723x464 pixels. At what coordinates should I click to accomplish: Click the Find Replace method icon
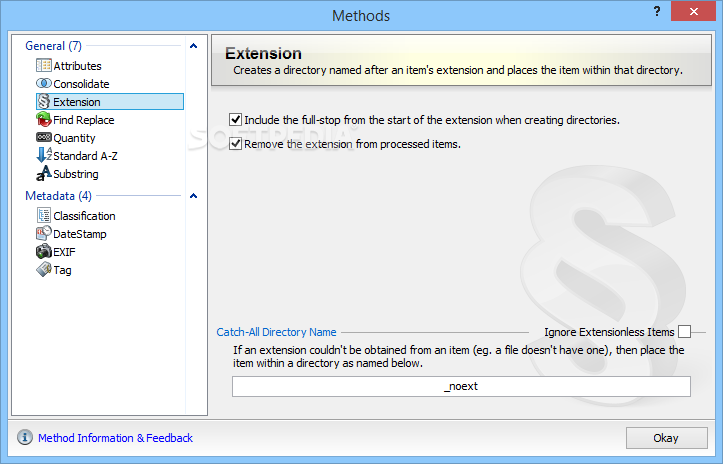44,119
